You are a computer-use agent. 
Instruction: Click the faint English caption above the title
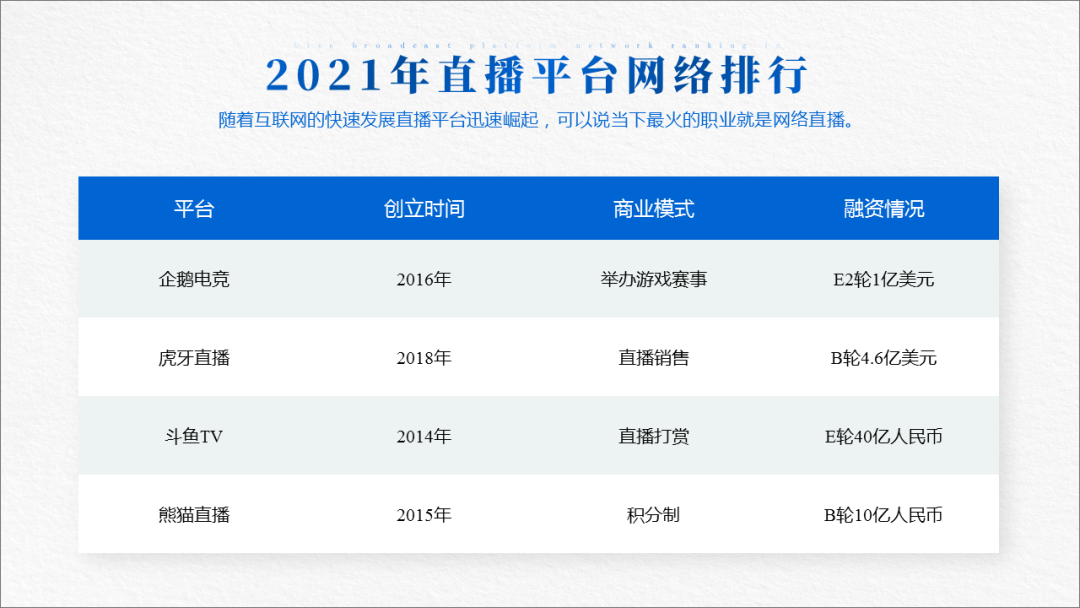537,45
